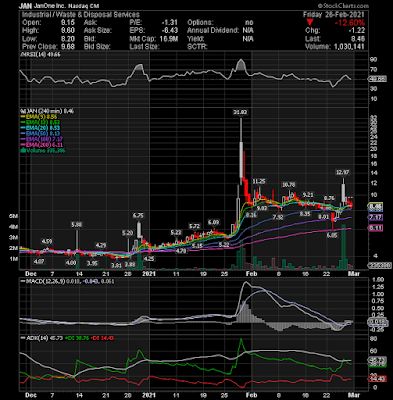The height and width of the screenshot is (400, 393).
Task: Click the JAN ticker symbol in header
Action: click(25, 6)
